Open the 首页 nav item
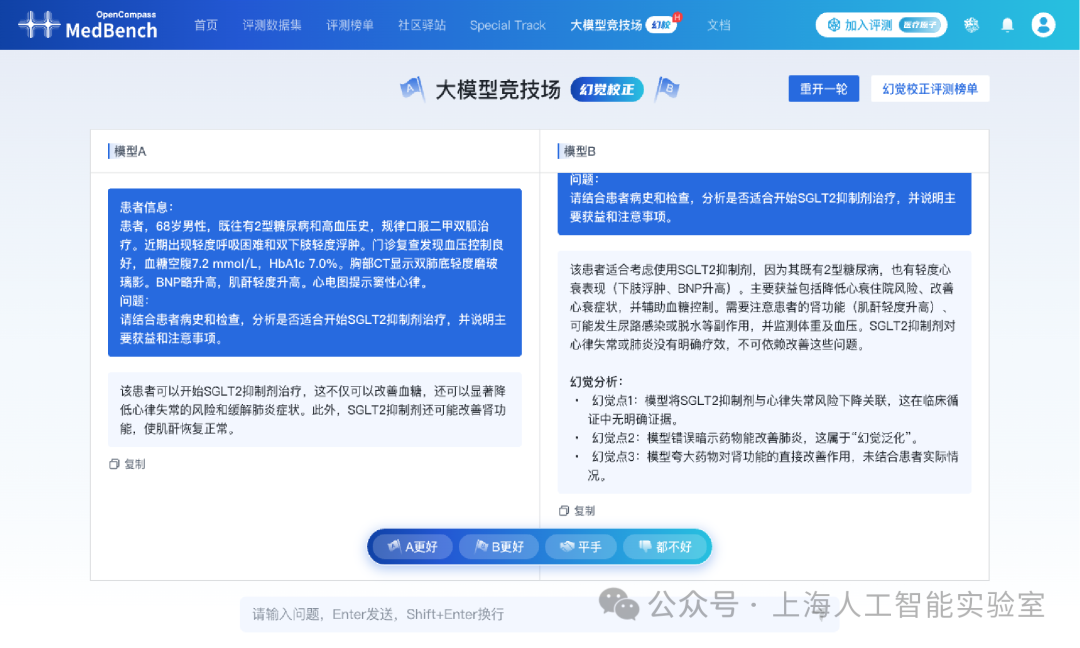 (x=206, y=25)
